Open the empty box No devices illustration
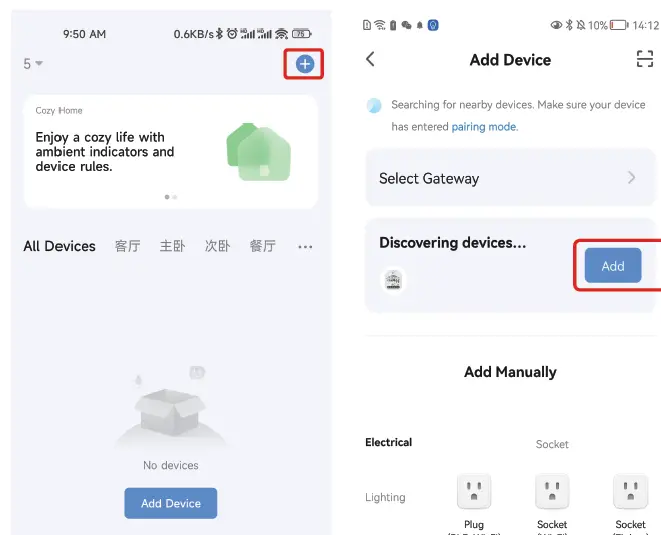The height and width of the screenshot is (535, 661). [170, 407]
